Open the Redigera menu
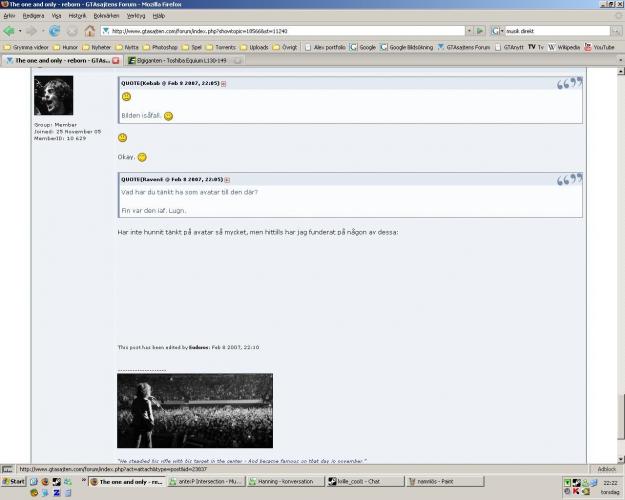The width and height of the screenshot is (625, 500). click(x=33, y=16)
